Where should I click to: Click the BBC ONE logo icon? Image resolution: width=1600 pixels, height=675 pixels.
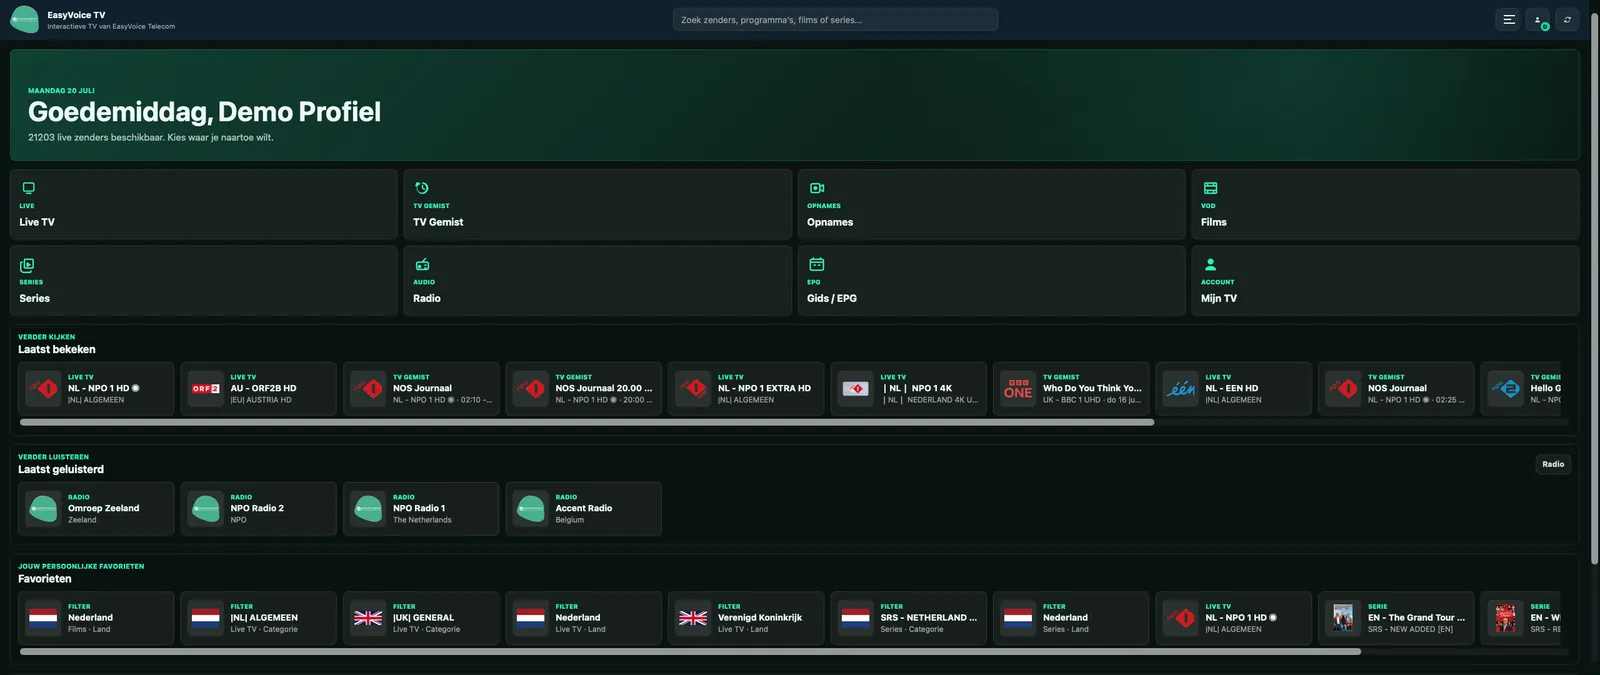click(1018, 389)
